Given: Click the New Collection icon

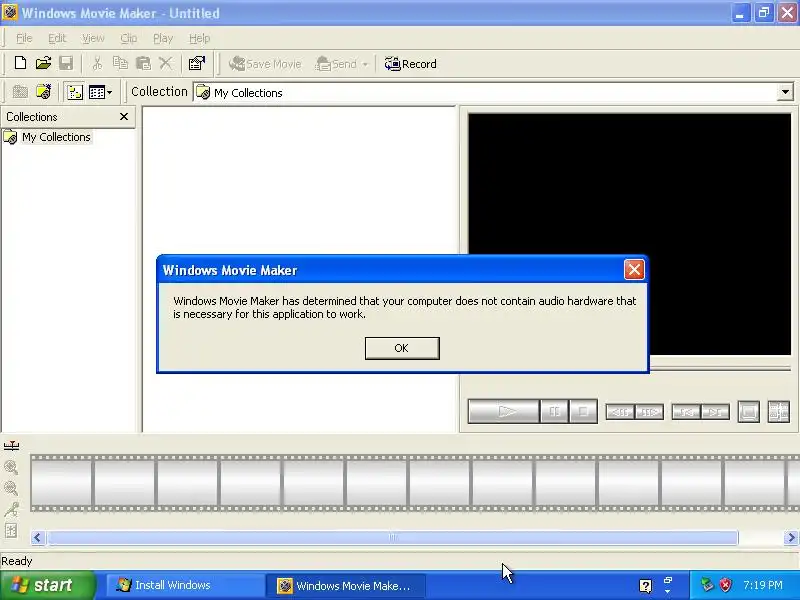Looking at the screenshot, I should [x=43, y=92].
